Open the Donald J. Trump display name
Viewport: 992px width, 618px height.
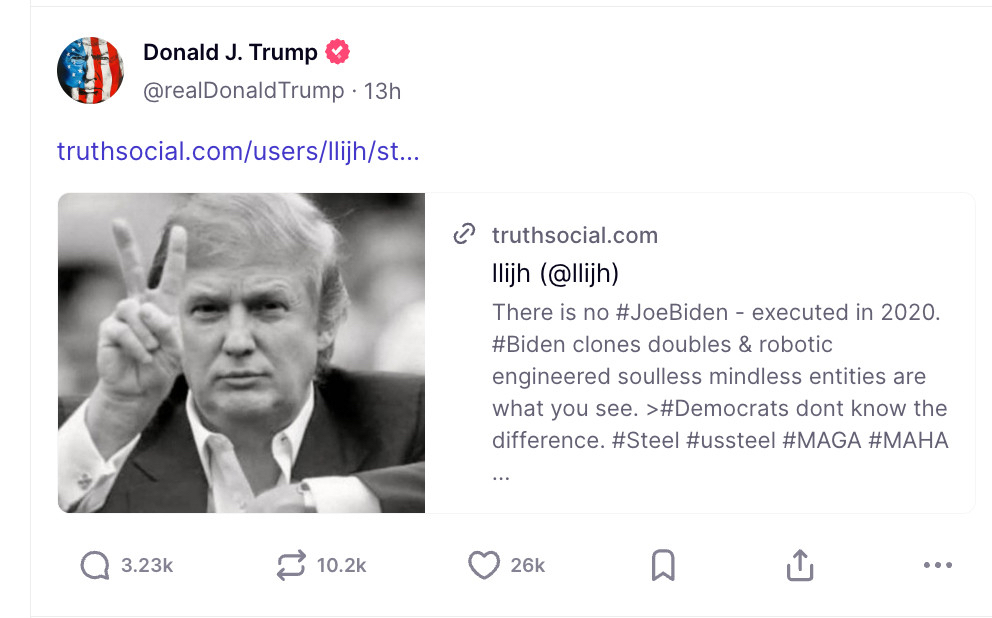[x=230, y=52]
